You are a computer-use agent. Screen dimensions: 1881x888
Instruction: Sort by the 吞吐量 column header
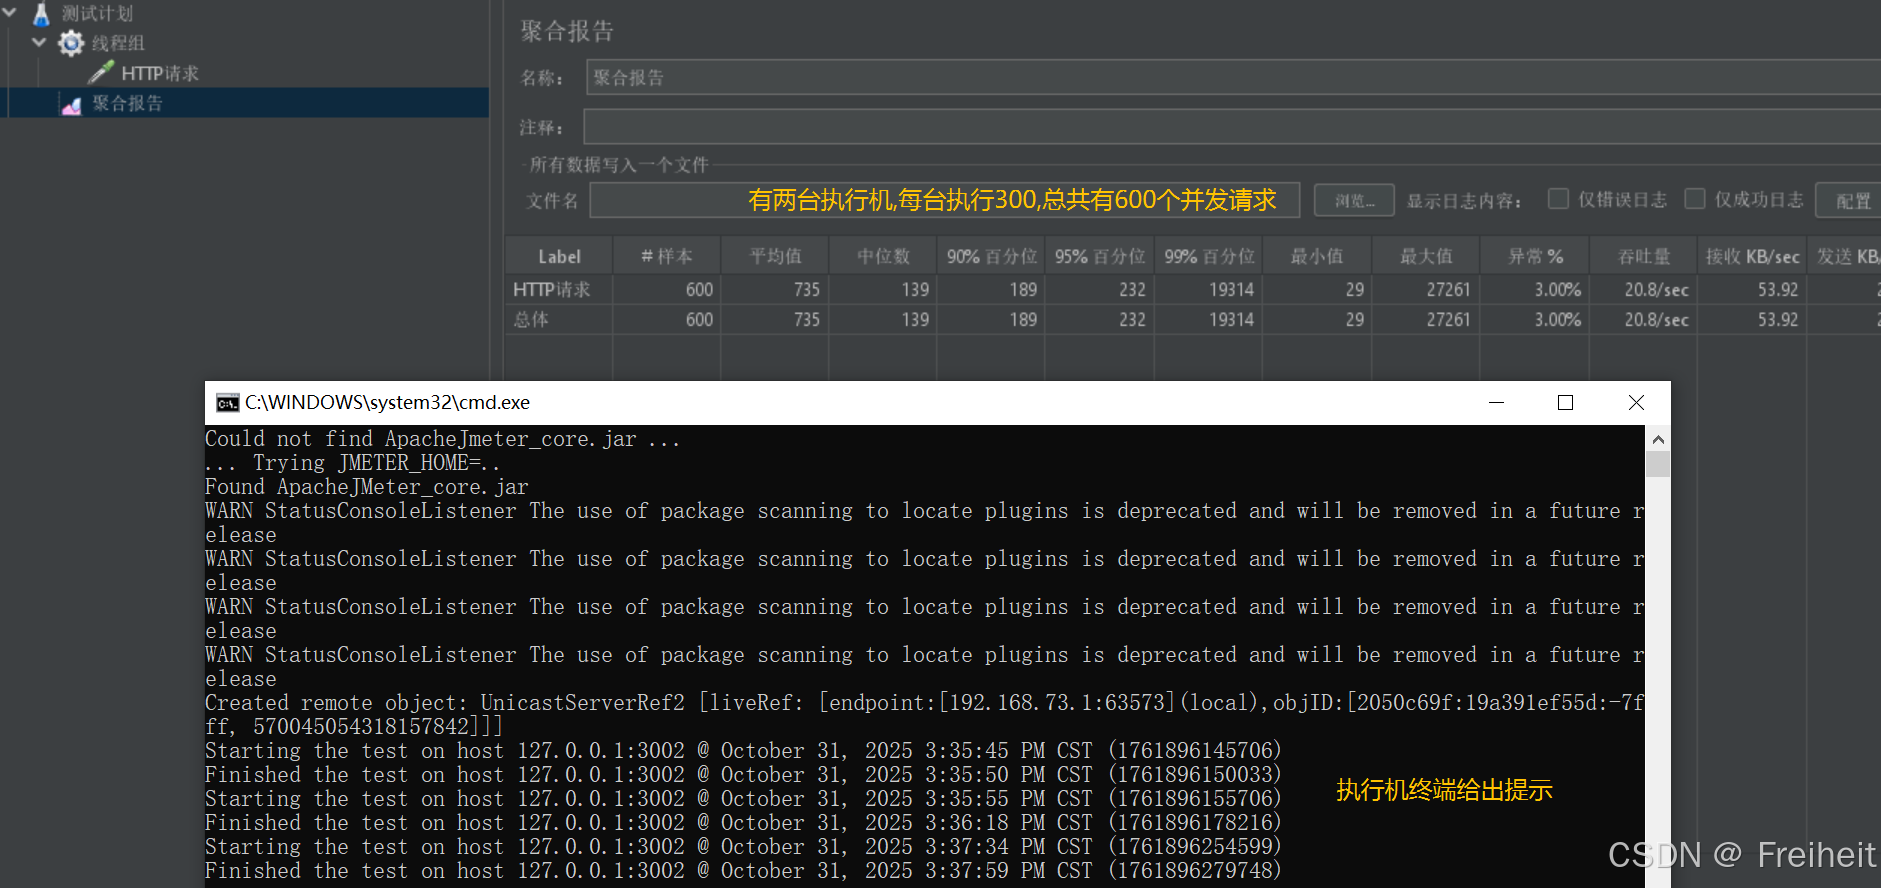coord(1644,257)
